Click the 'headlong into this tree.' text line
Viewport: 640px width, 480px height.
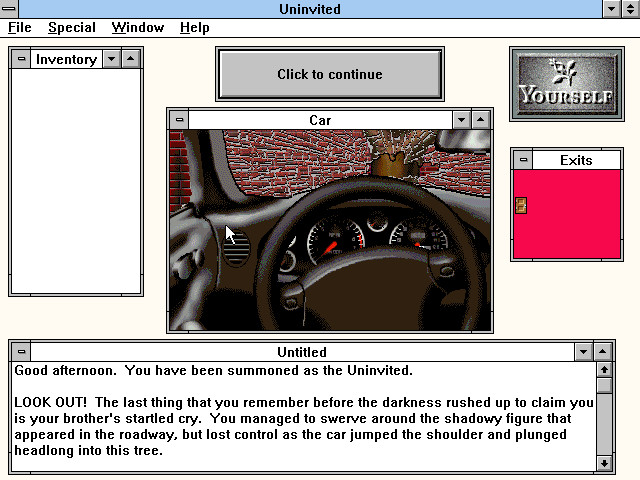tap(89, 451)
